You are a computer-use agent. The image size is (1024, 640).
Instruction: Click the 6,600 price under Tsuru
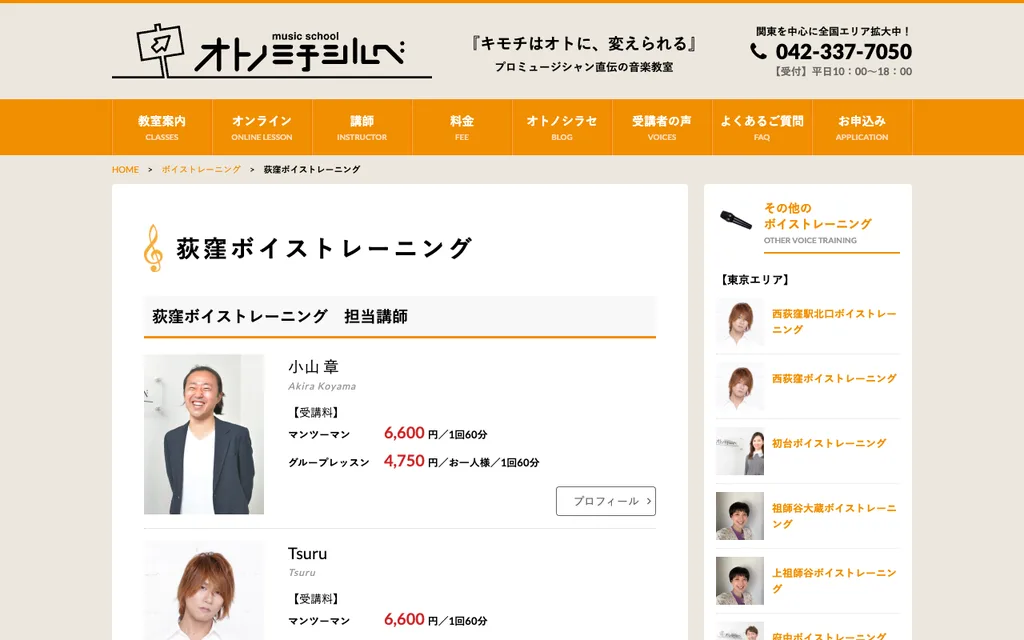tap(404, 619)
